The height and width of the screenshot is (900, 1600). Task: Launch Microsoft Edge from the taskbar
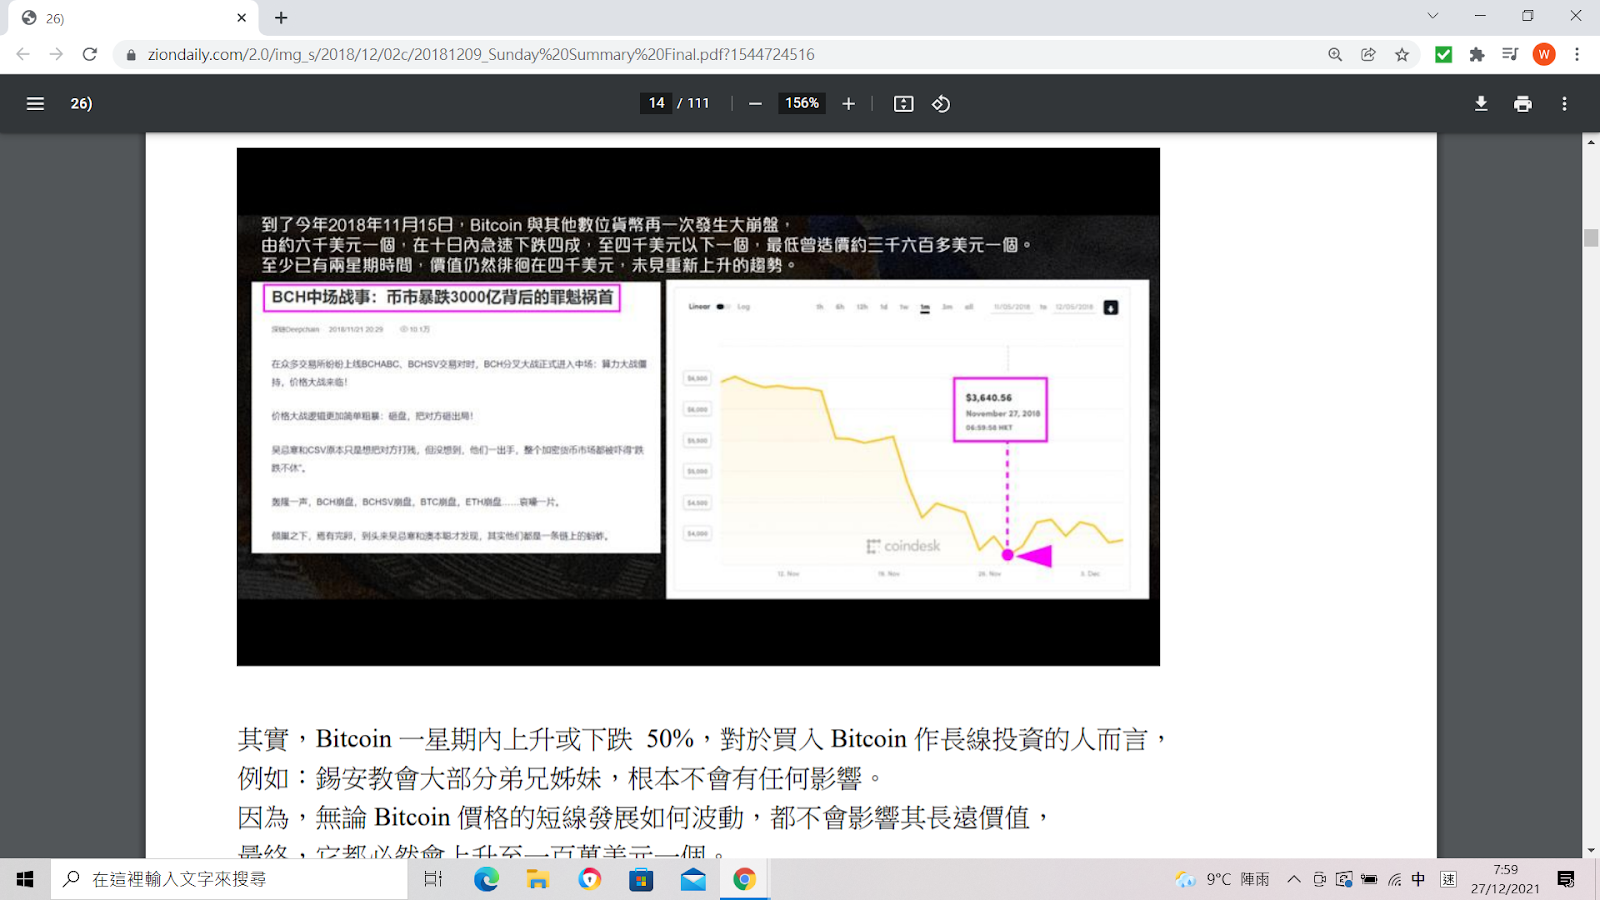pos(486,879)
